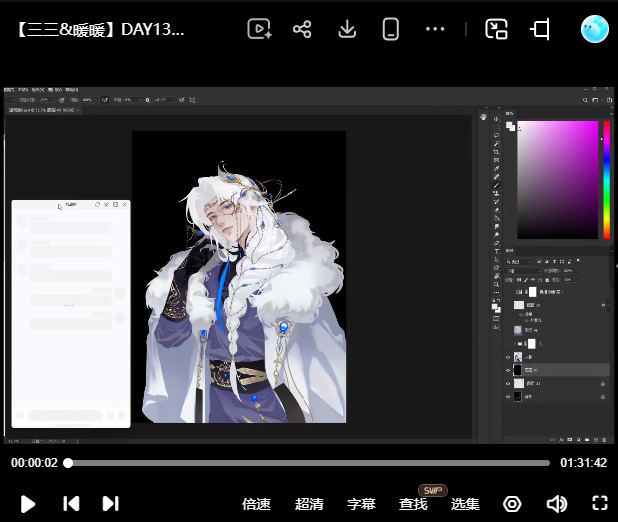The height and width of the screenshot is (522, 618).
Task: Open the three-dots more options menu
Action: (435, 29)
